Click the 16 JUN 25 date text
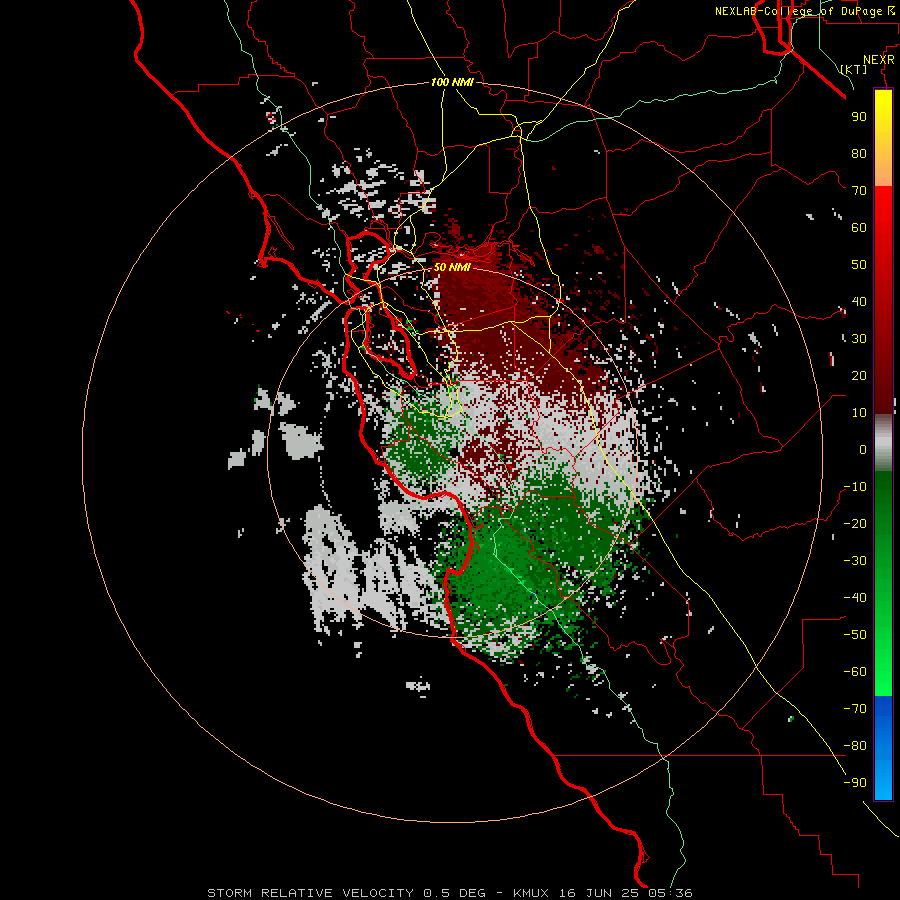Screen dimensions: 900x900 599,893
